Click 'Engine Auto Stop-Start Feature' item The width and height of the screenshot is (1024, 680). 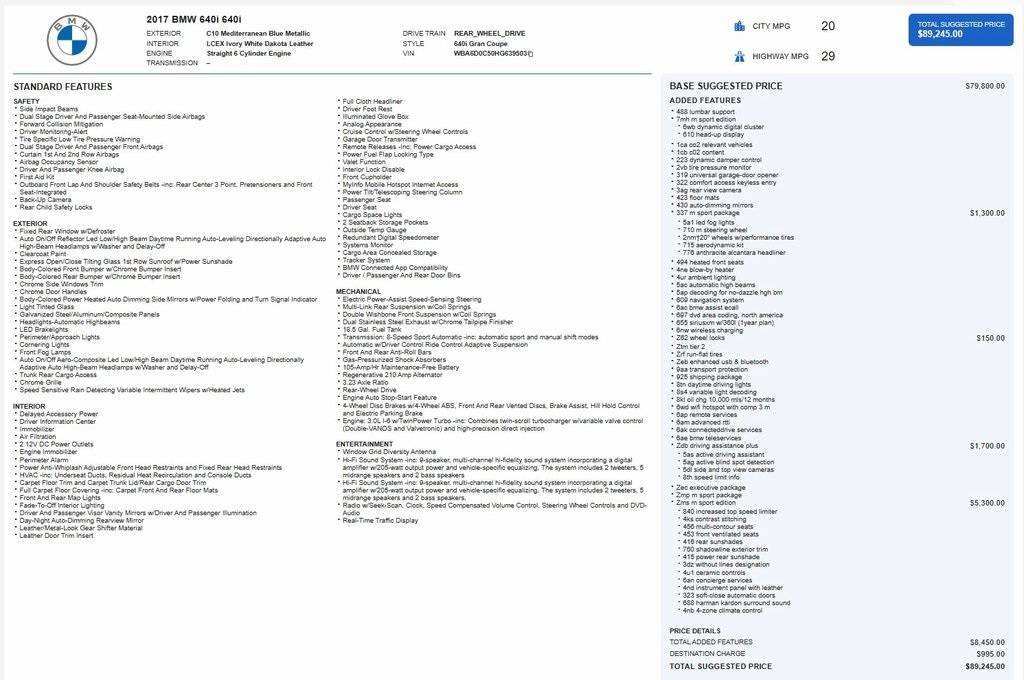click(390, 398)
